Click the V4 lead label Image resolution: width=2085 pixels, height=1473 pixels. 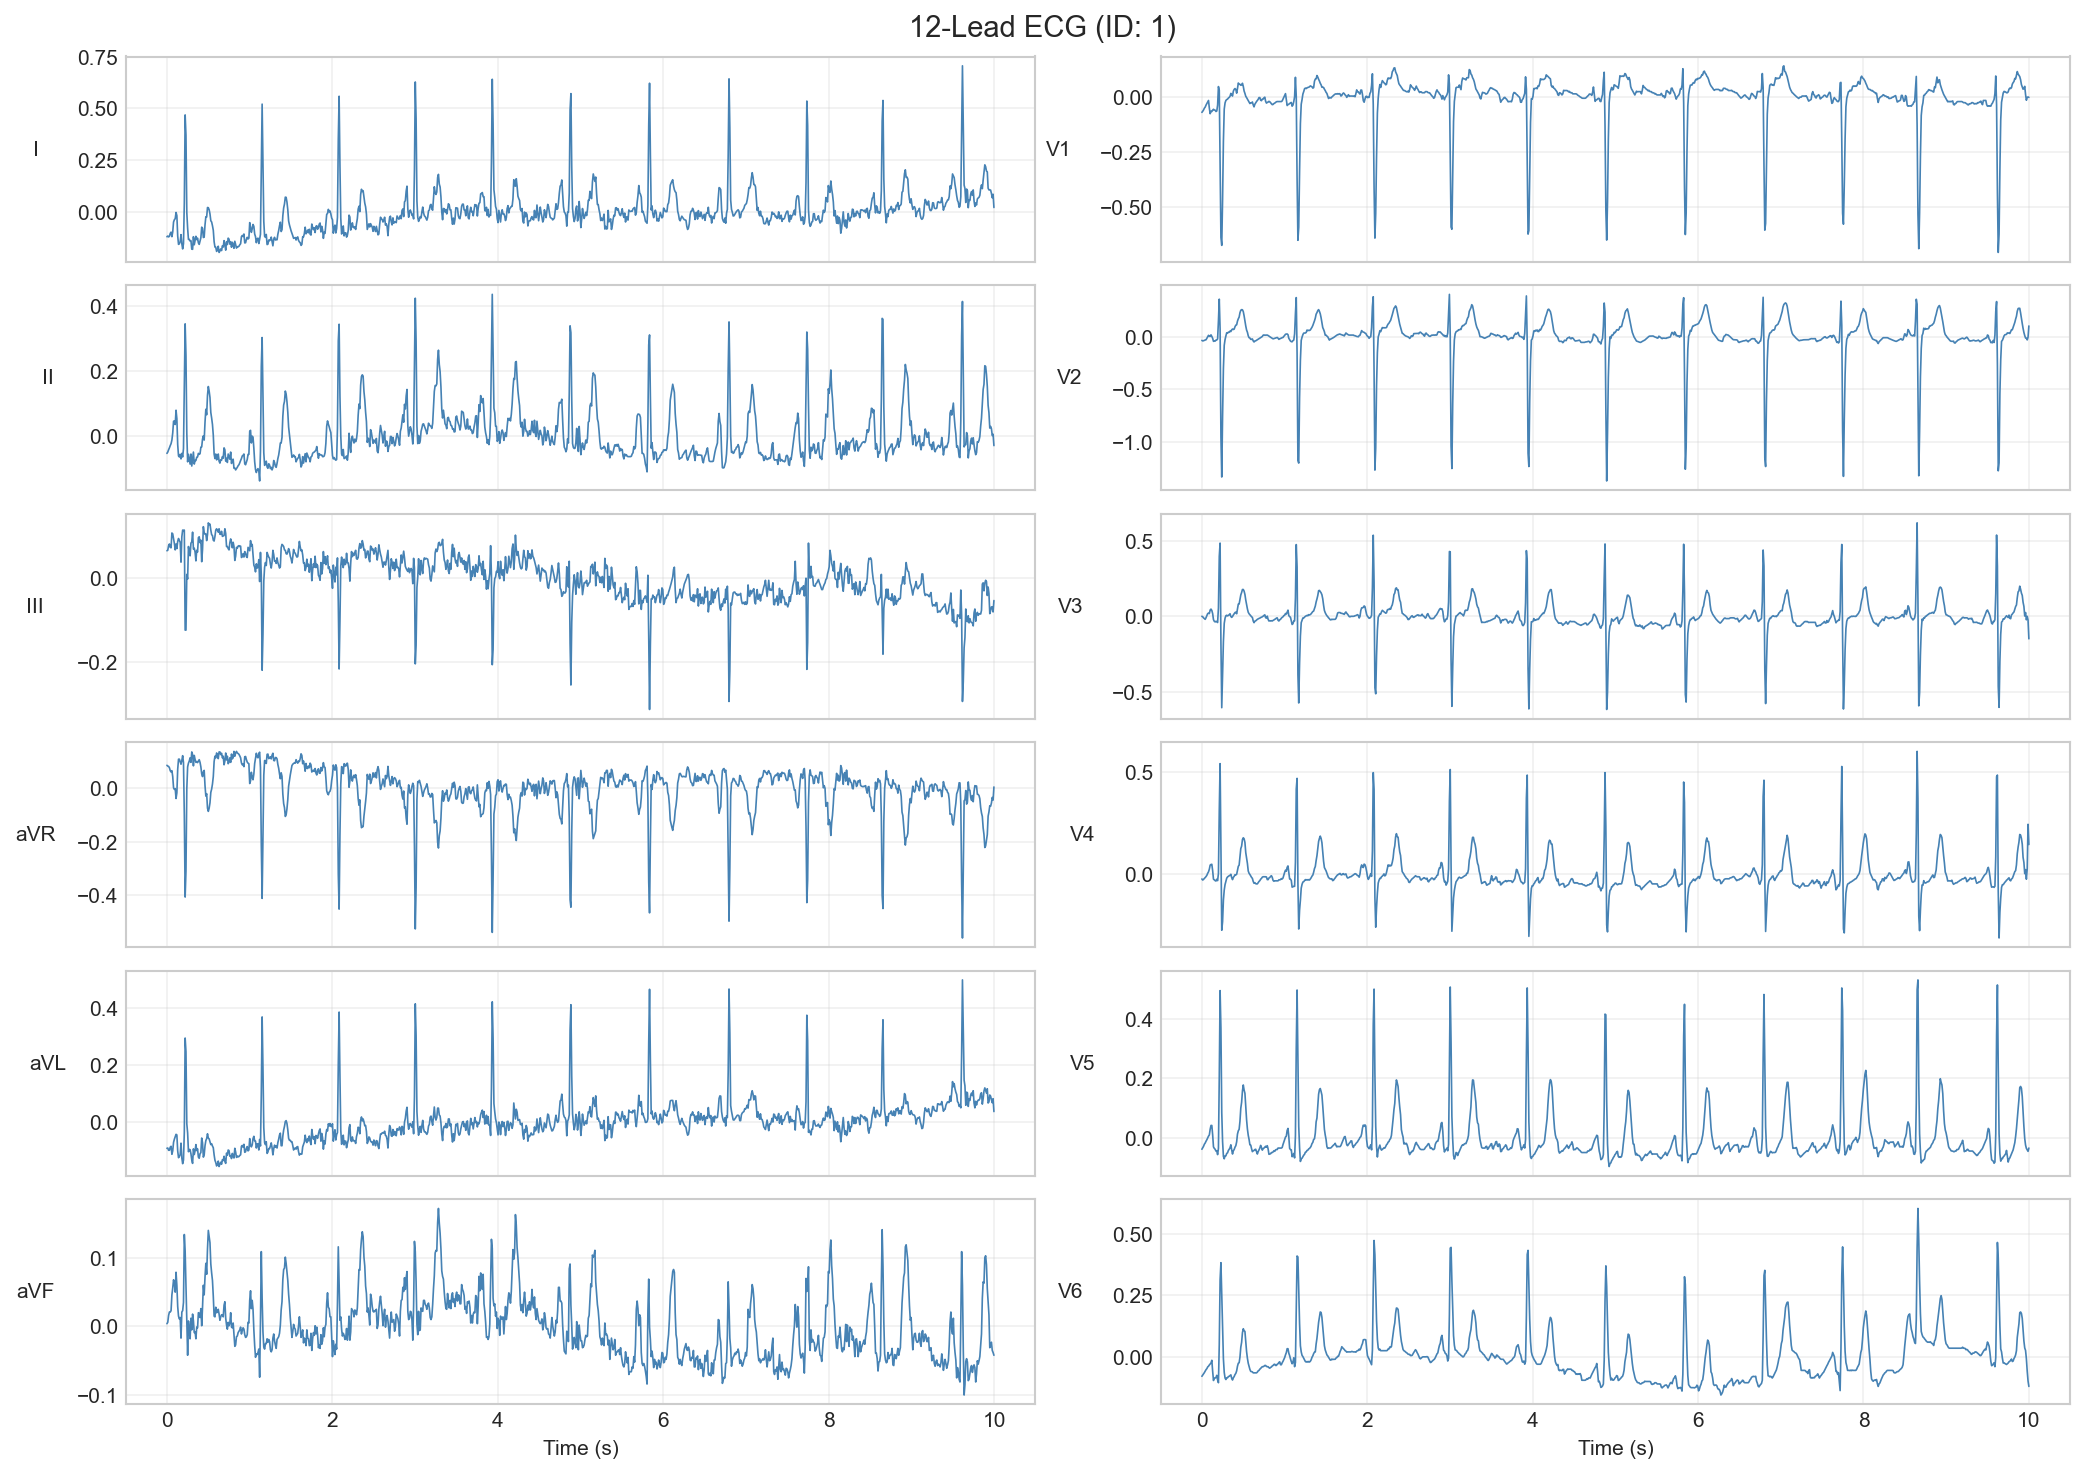click(x=1081, y=835)
